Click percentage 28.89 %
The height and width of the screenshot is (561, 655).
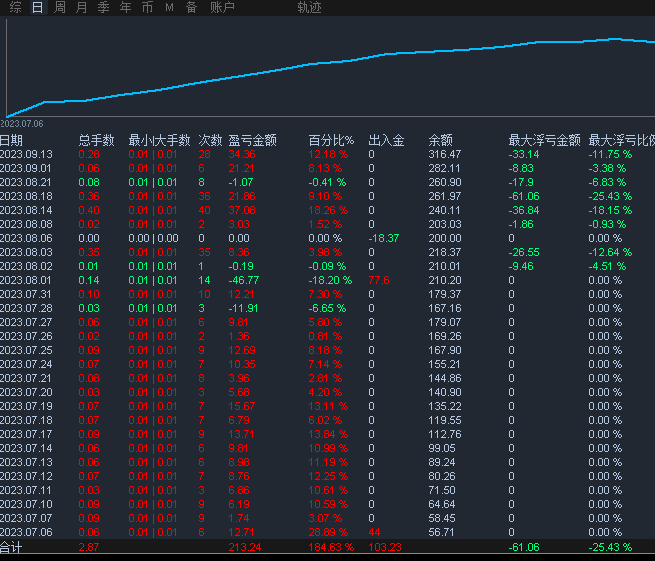(328, 533)
